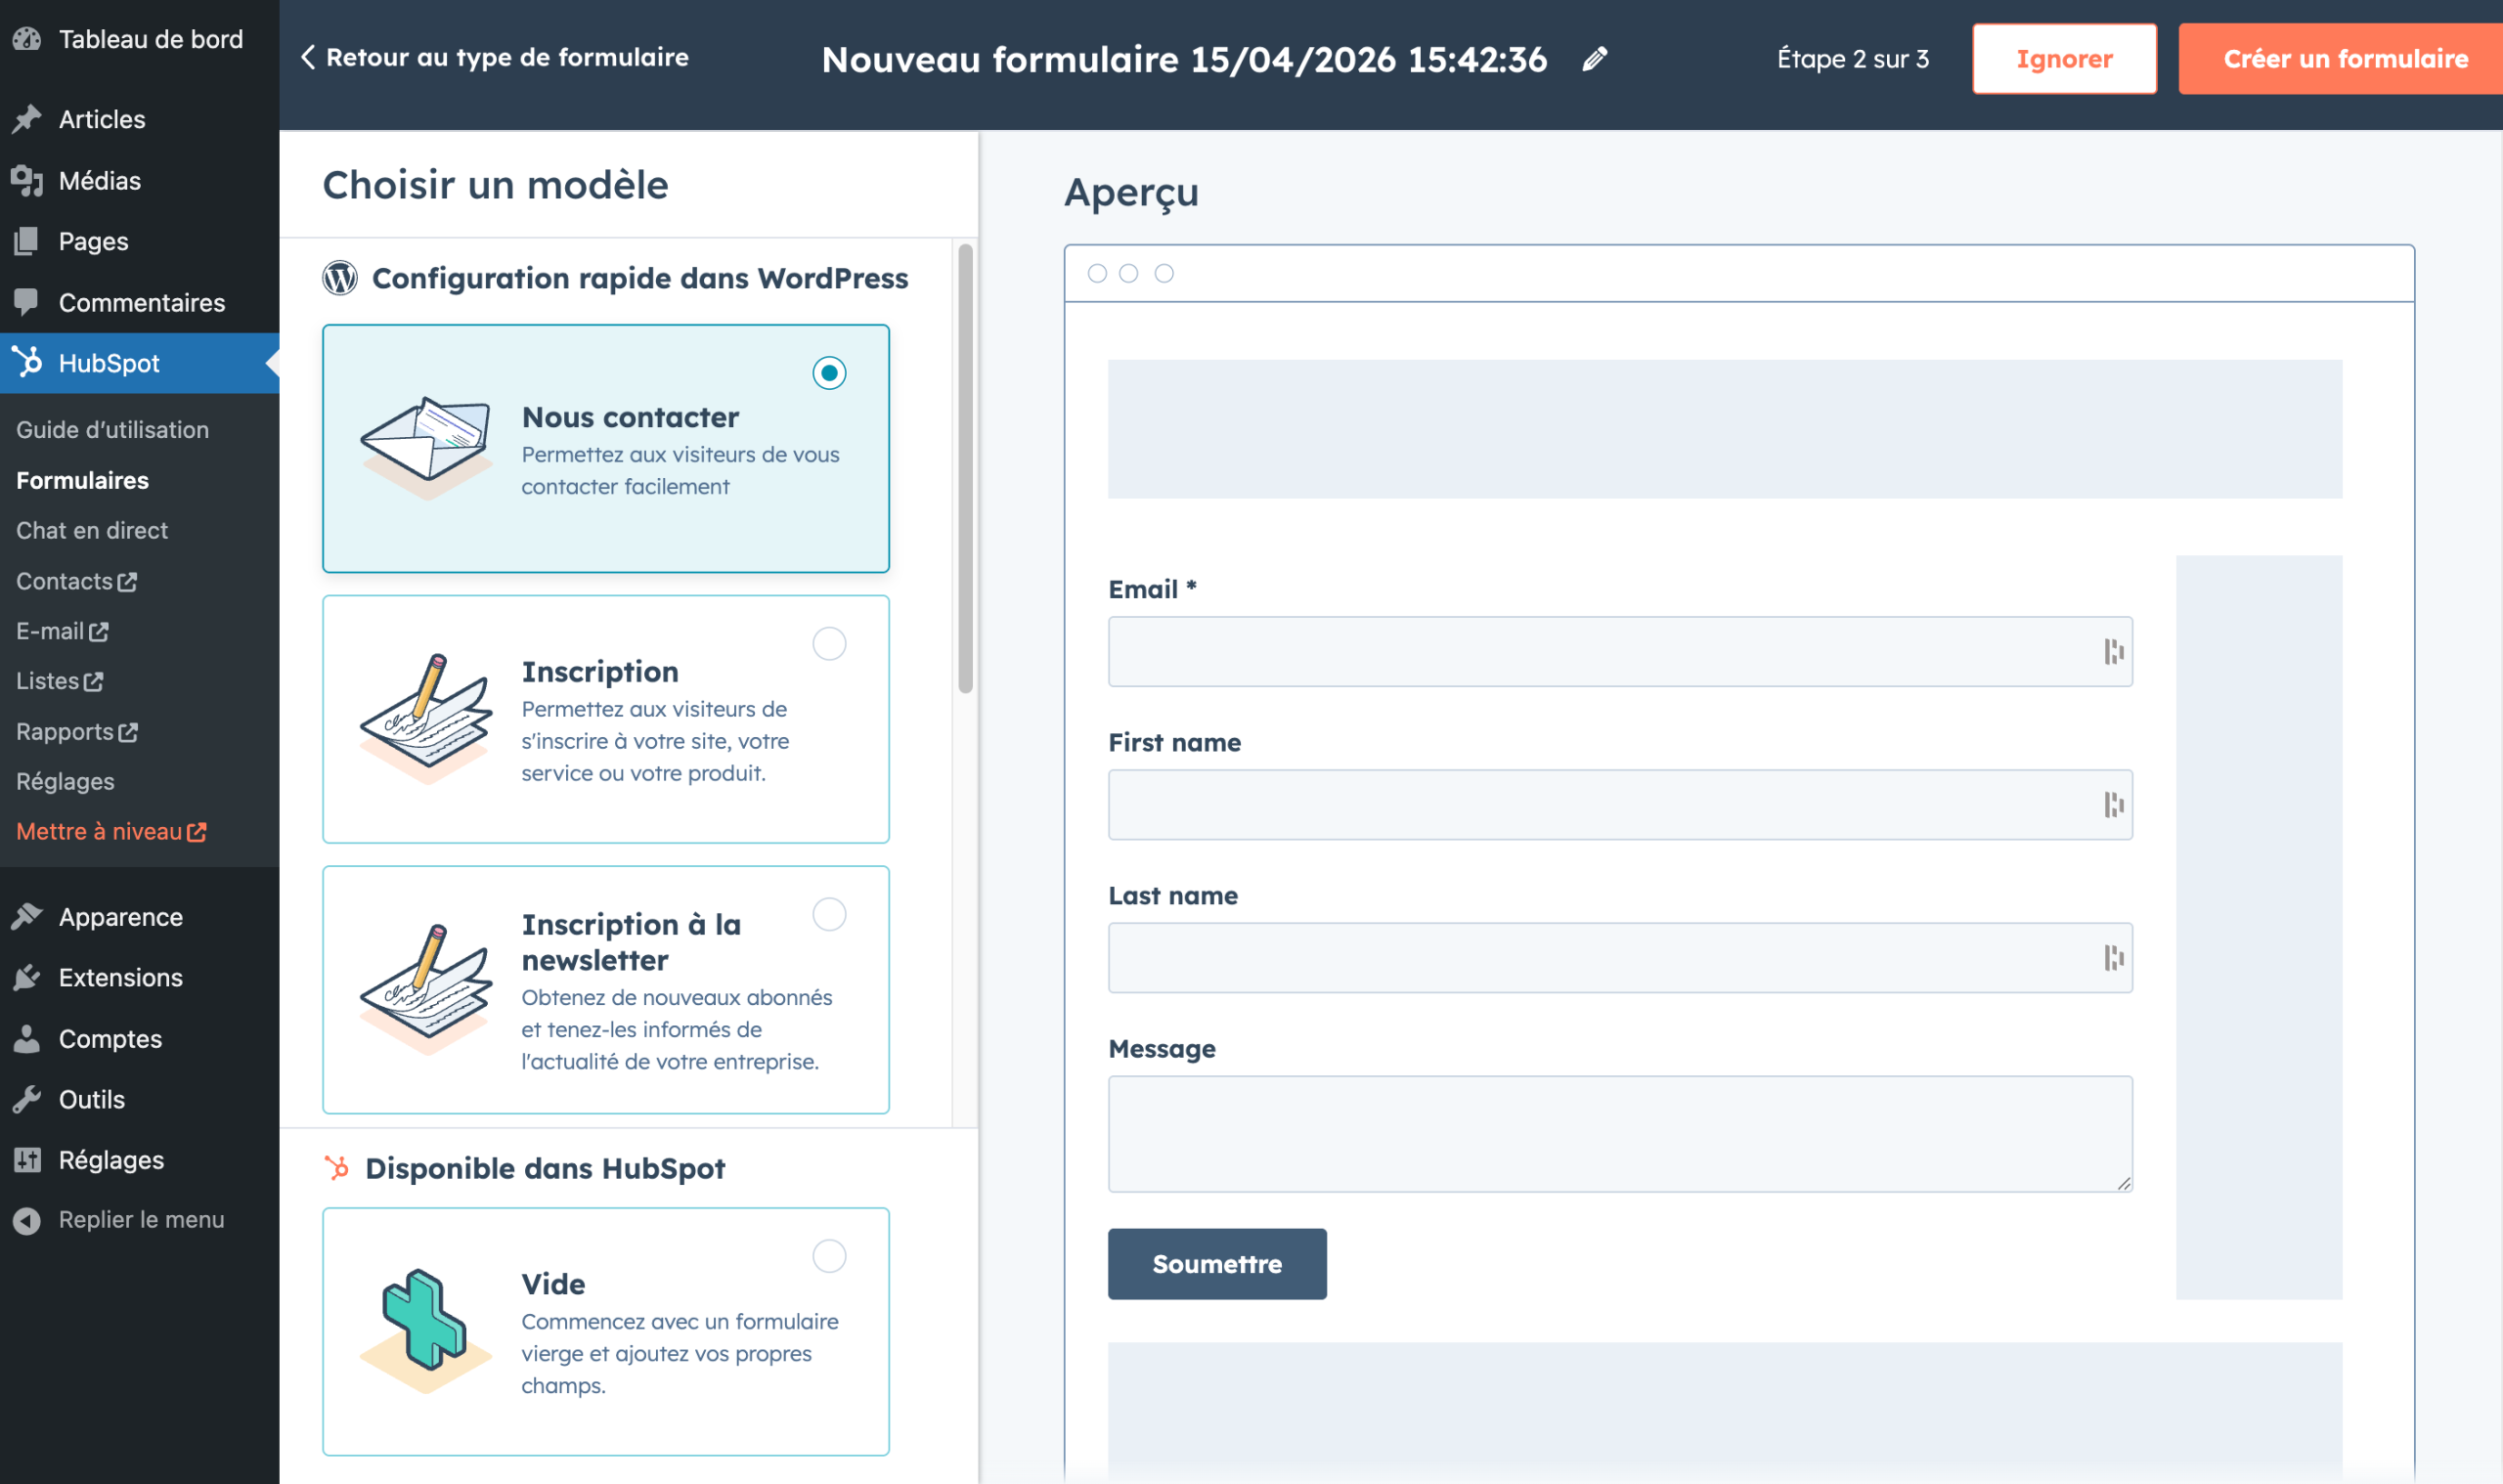Image resolution: width=2503 pixels, height=1484 pixels.
Task: Click the back chevron beside Retour
Action: [x=308, y=57]
